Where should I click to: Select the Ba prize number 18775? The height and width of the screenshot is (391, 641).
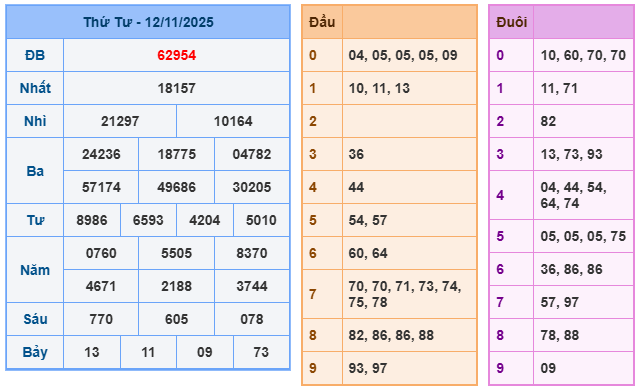pos(177,154)
